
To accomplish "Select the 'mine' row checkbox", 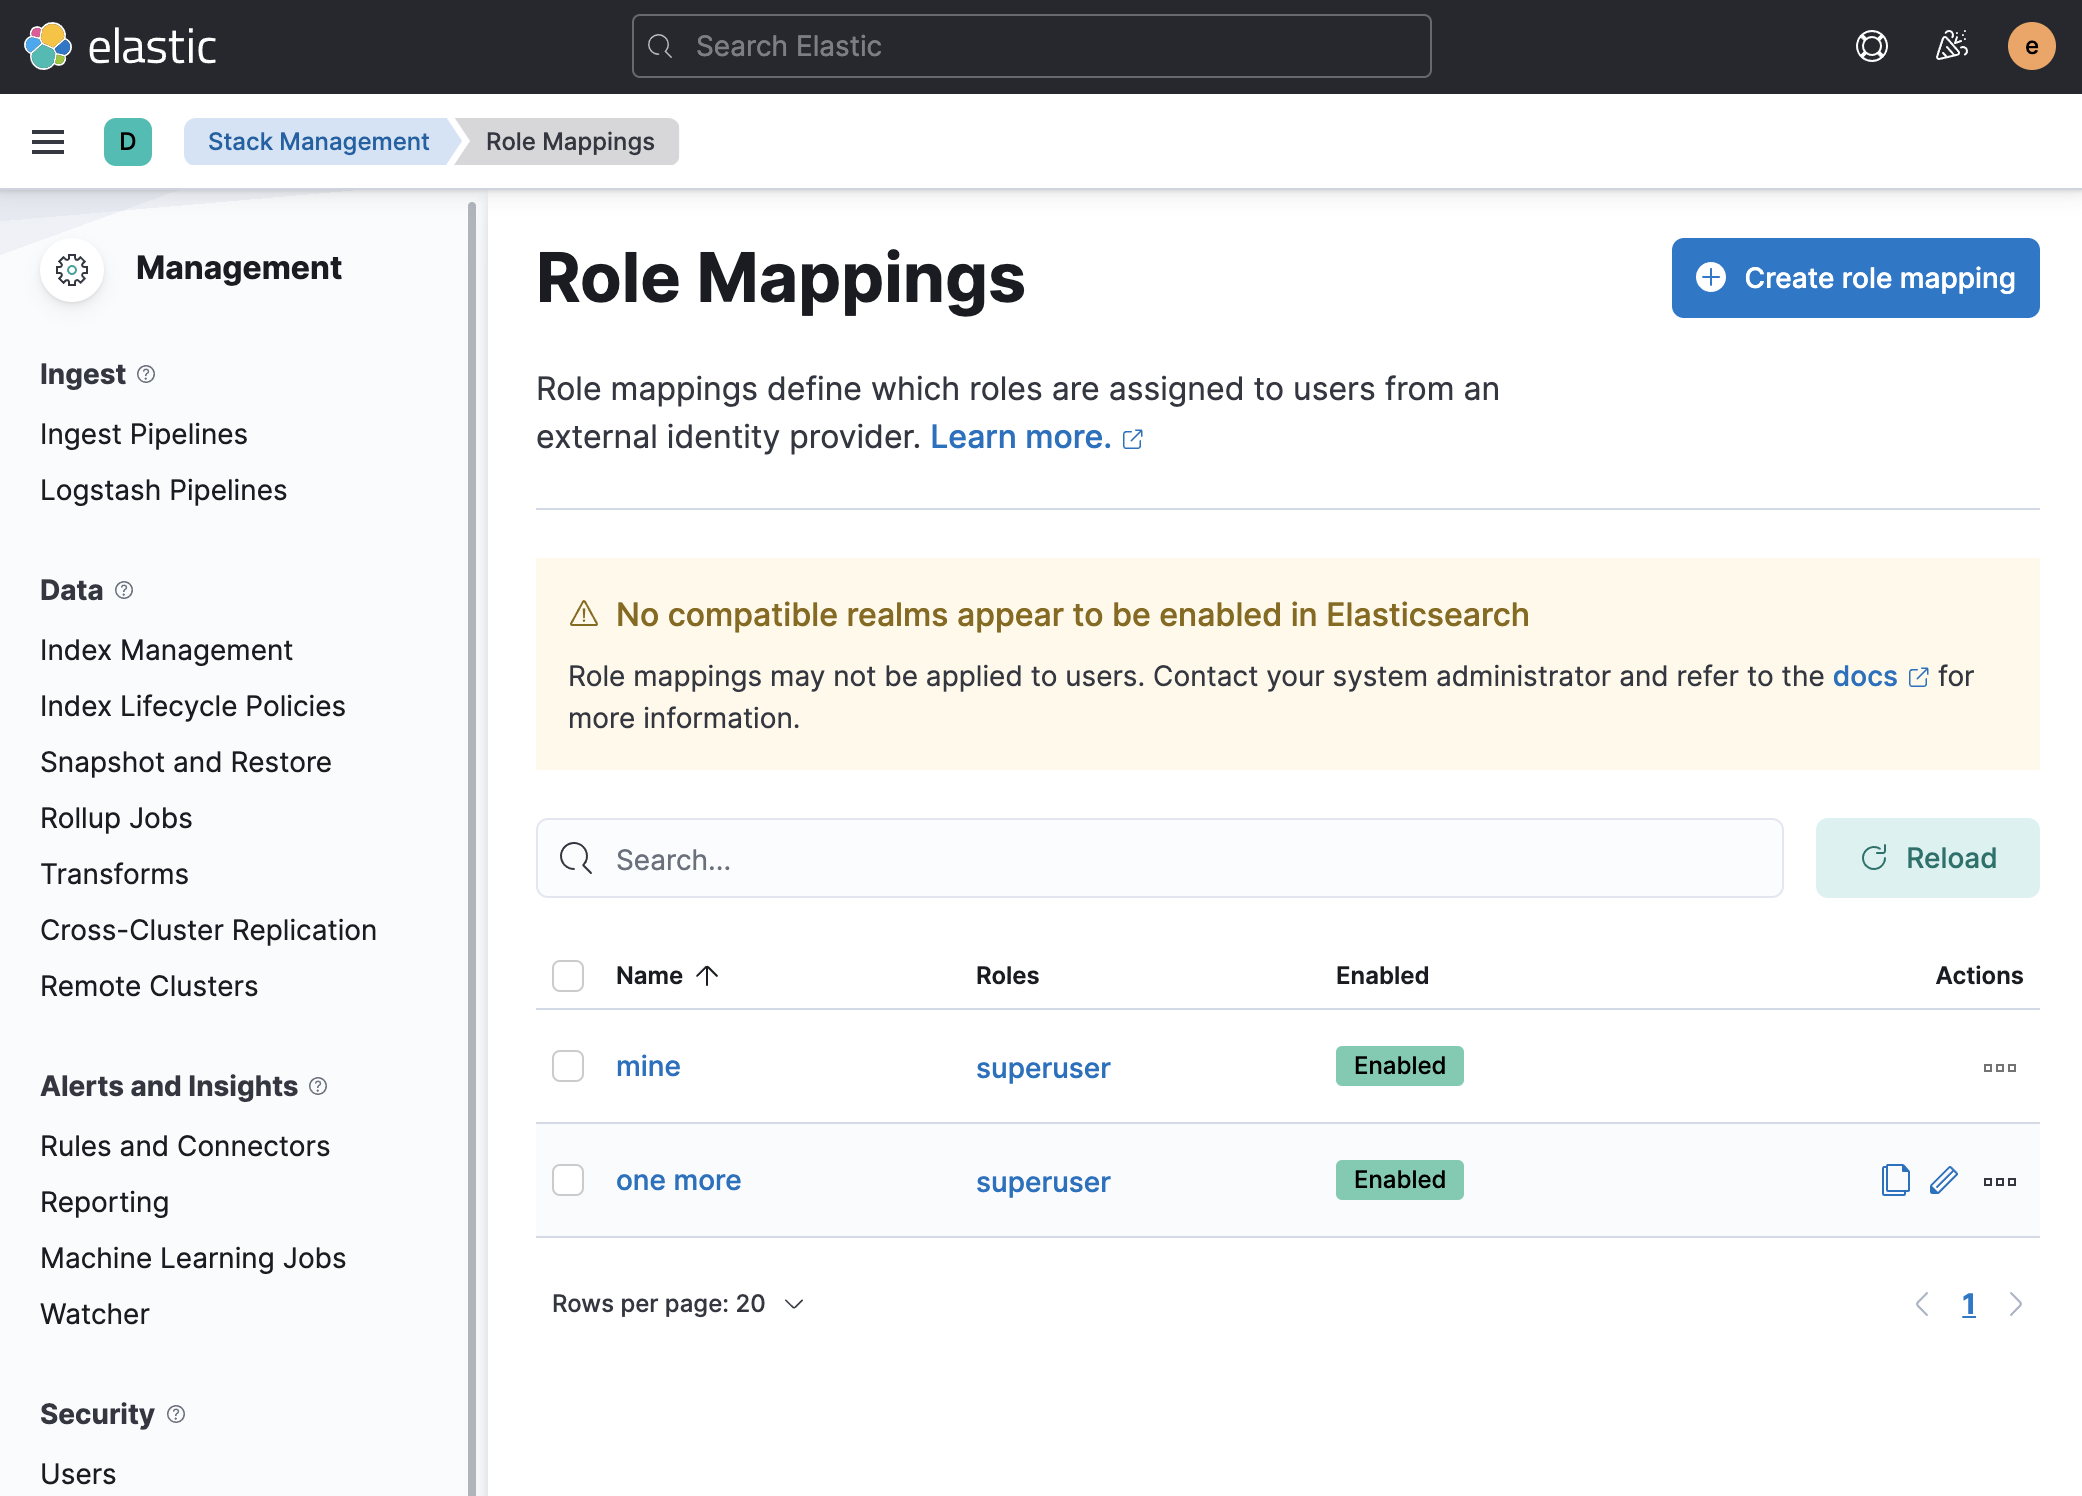I will (x=568, y=1066).
